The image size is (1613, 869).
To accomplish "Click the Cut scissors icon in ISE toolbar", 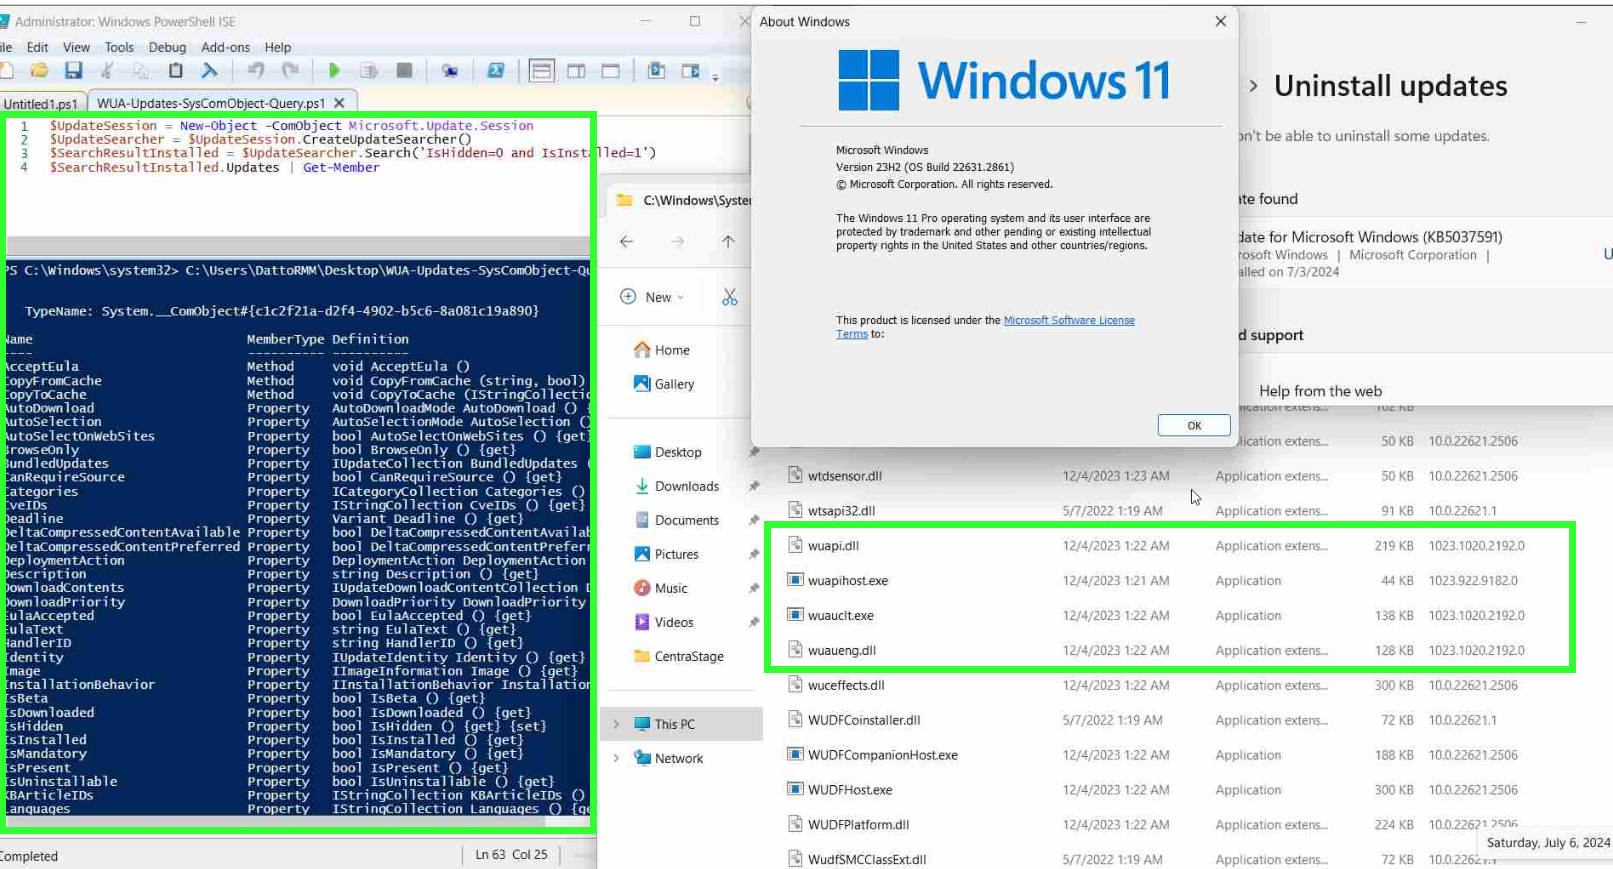I will [107, 70].
